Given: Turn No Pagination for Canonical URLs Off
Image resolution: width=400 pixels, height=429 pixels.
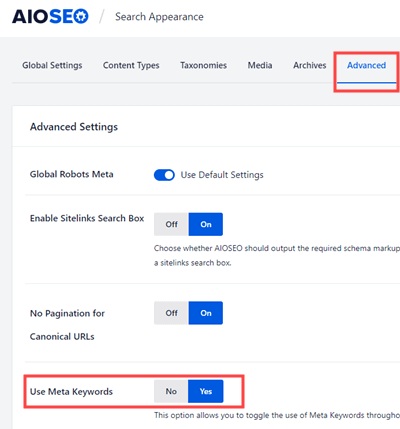Looking at the screenshot, I should [171, 313].
